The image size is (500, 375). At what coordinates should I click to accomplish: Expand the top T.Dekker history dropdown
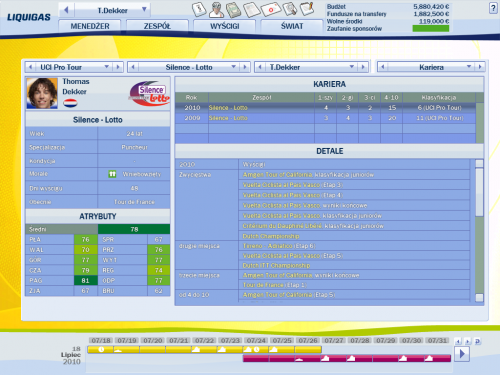pos(144,9)
